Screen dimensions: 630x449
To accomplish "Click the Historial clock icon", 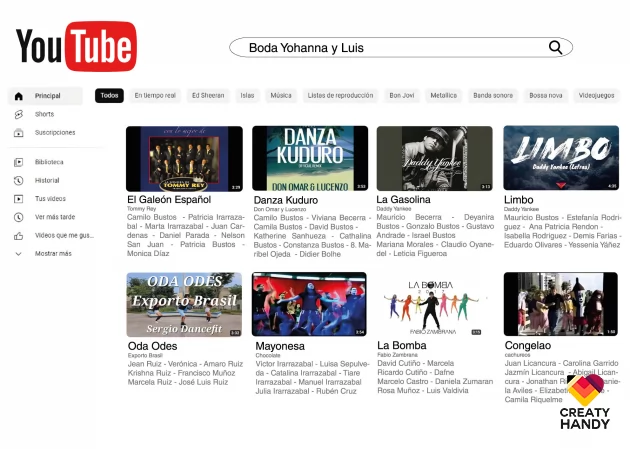I will [x=18, y=181].
